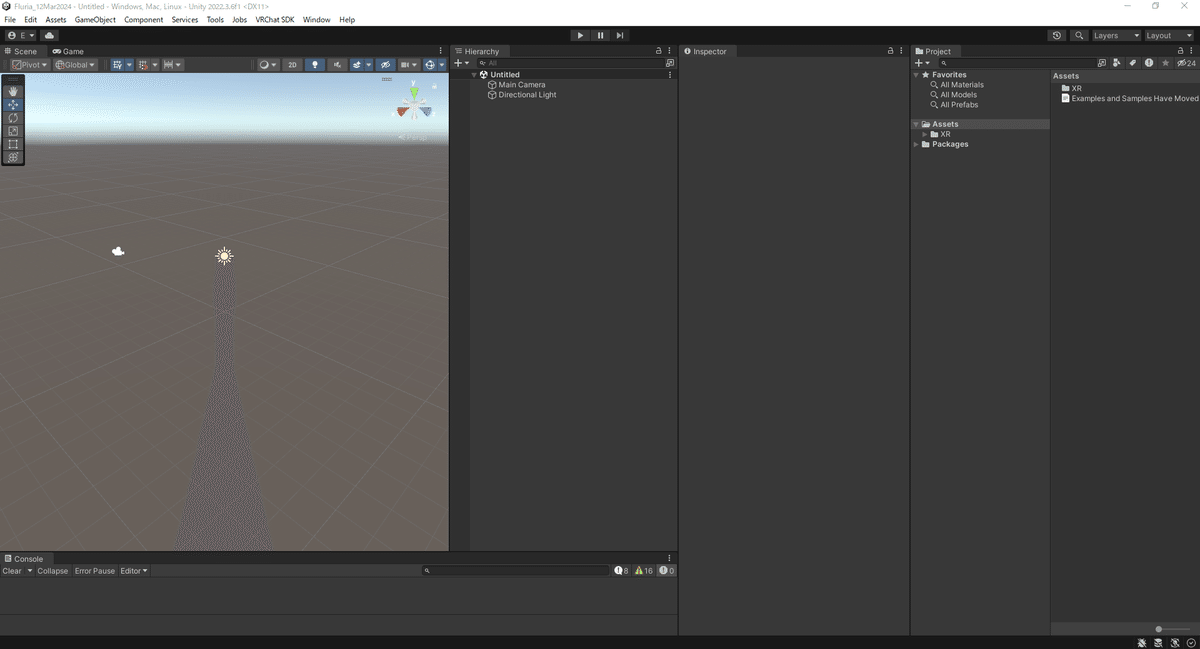Toggle hidden objects visibility in Scene
This screenshot has width=1200, height=649.
[x=385, y=65]
